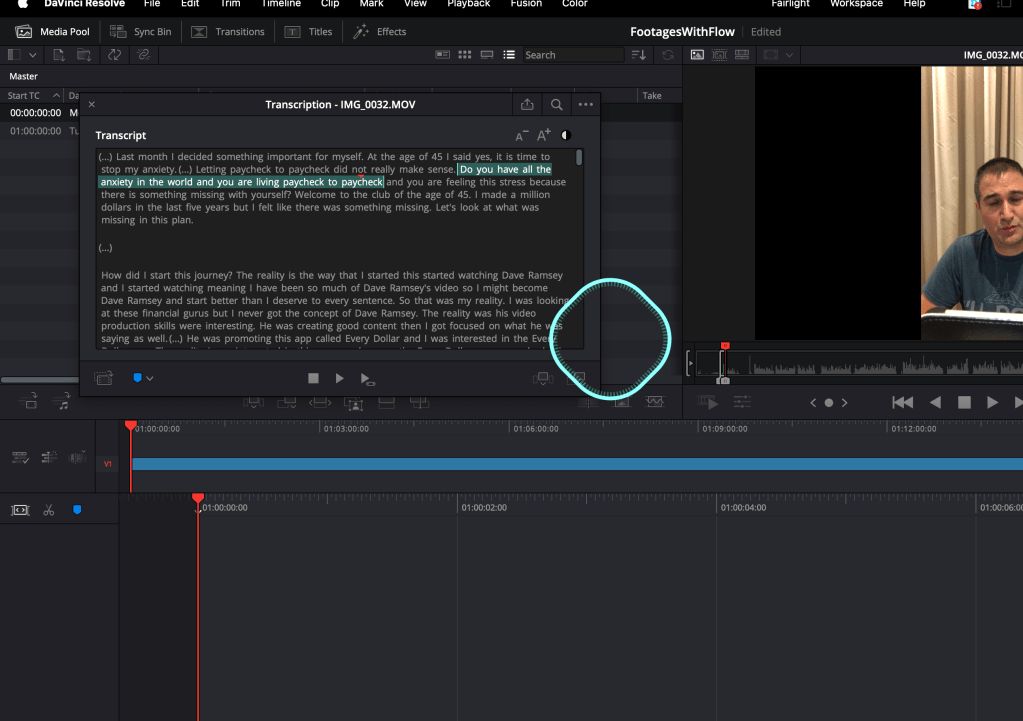Toggle the bin list panel icon
The height and width of the screenshot is (721, 1023).
(14, 55)
